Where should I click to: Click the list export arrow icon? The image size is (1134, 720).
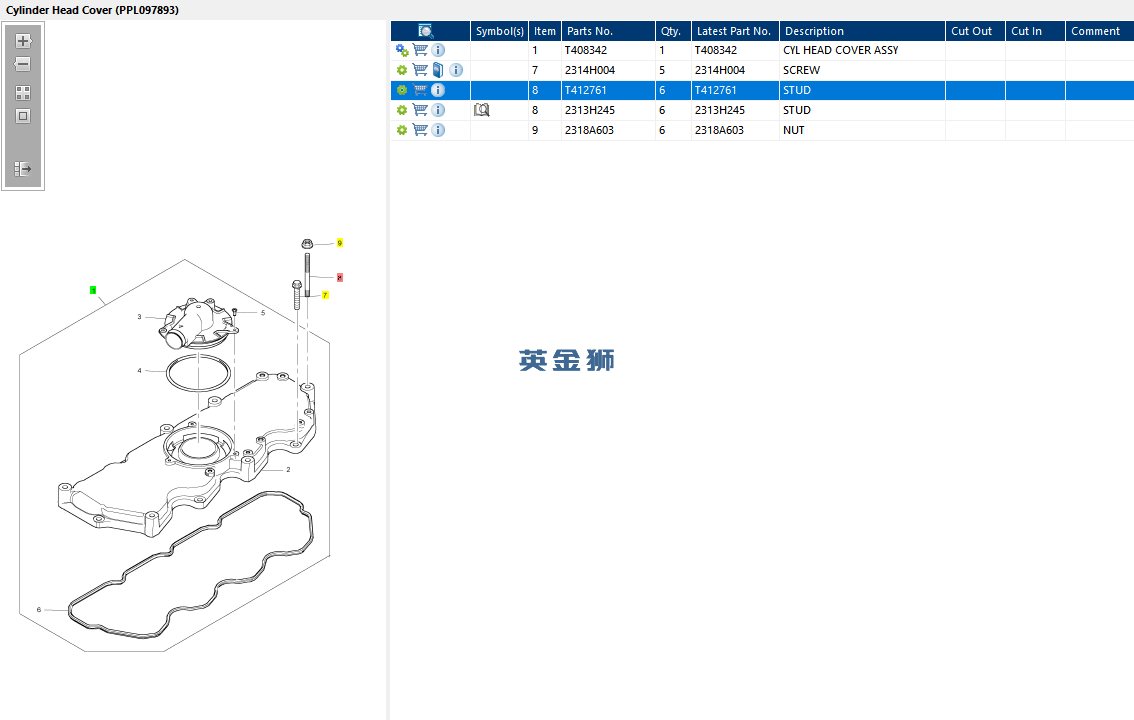click(x=23, y=169)
